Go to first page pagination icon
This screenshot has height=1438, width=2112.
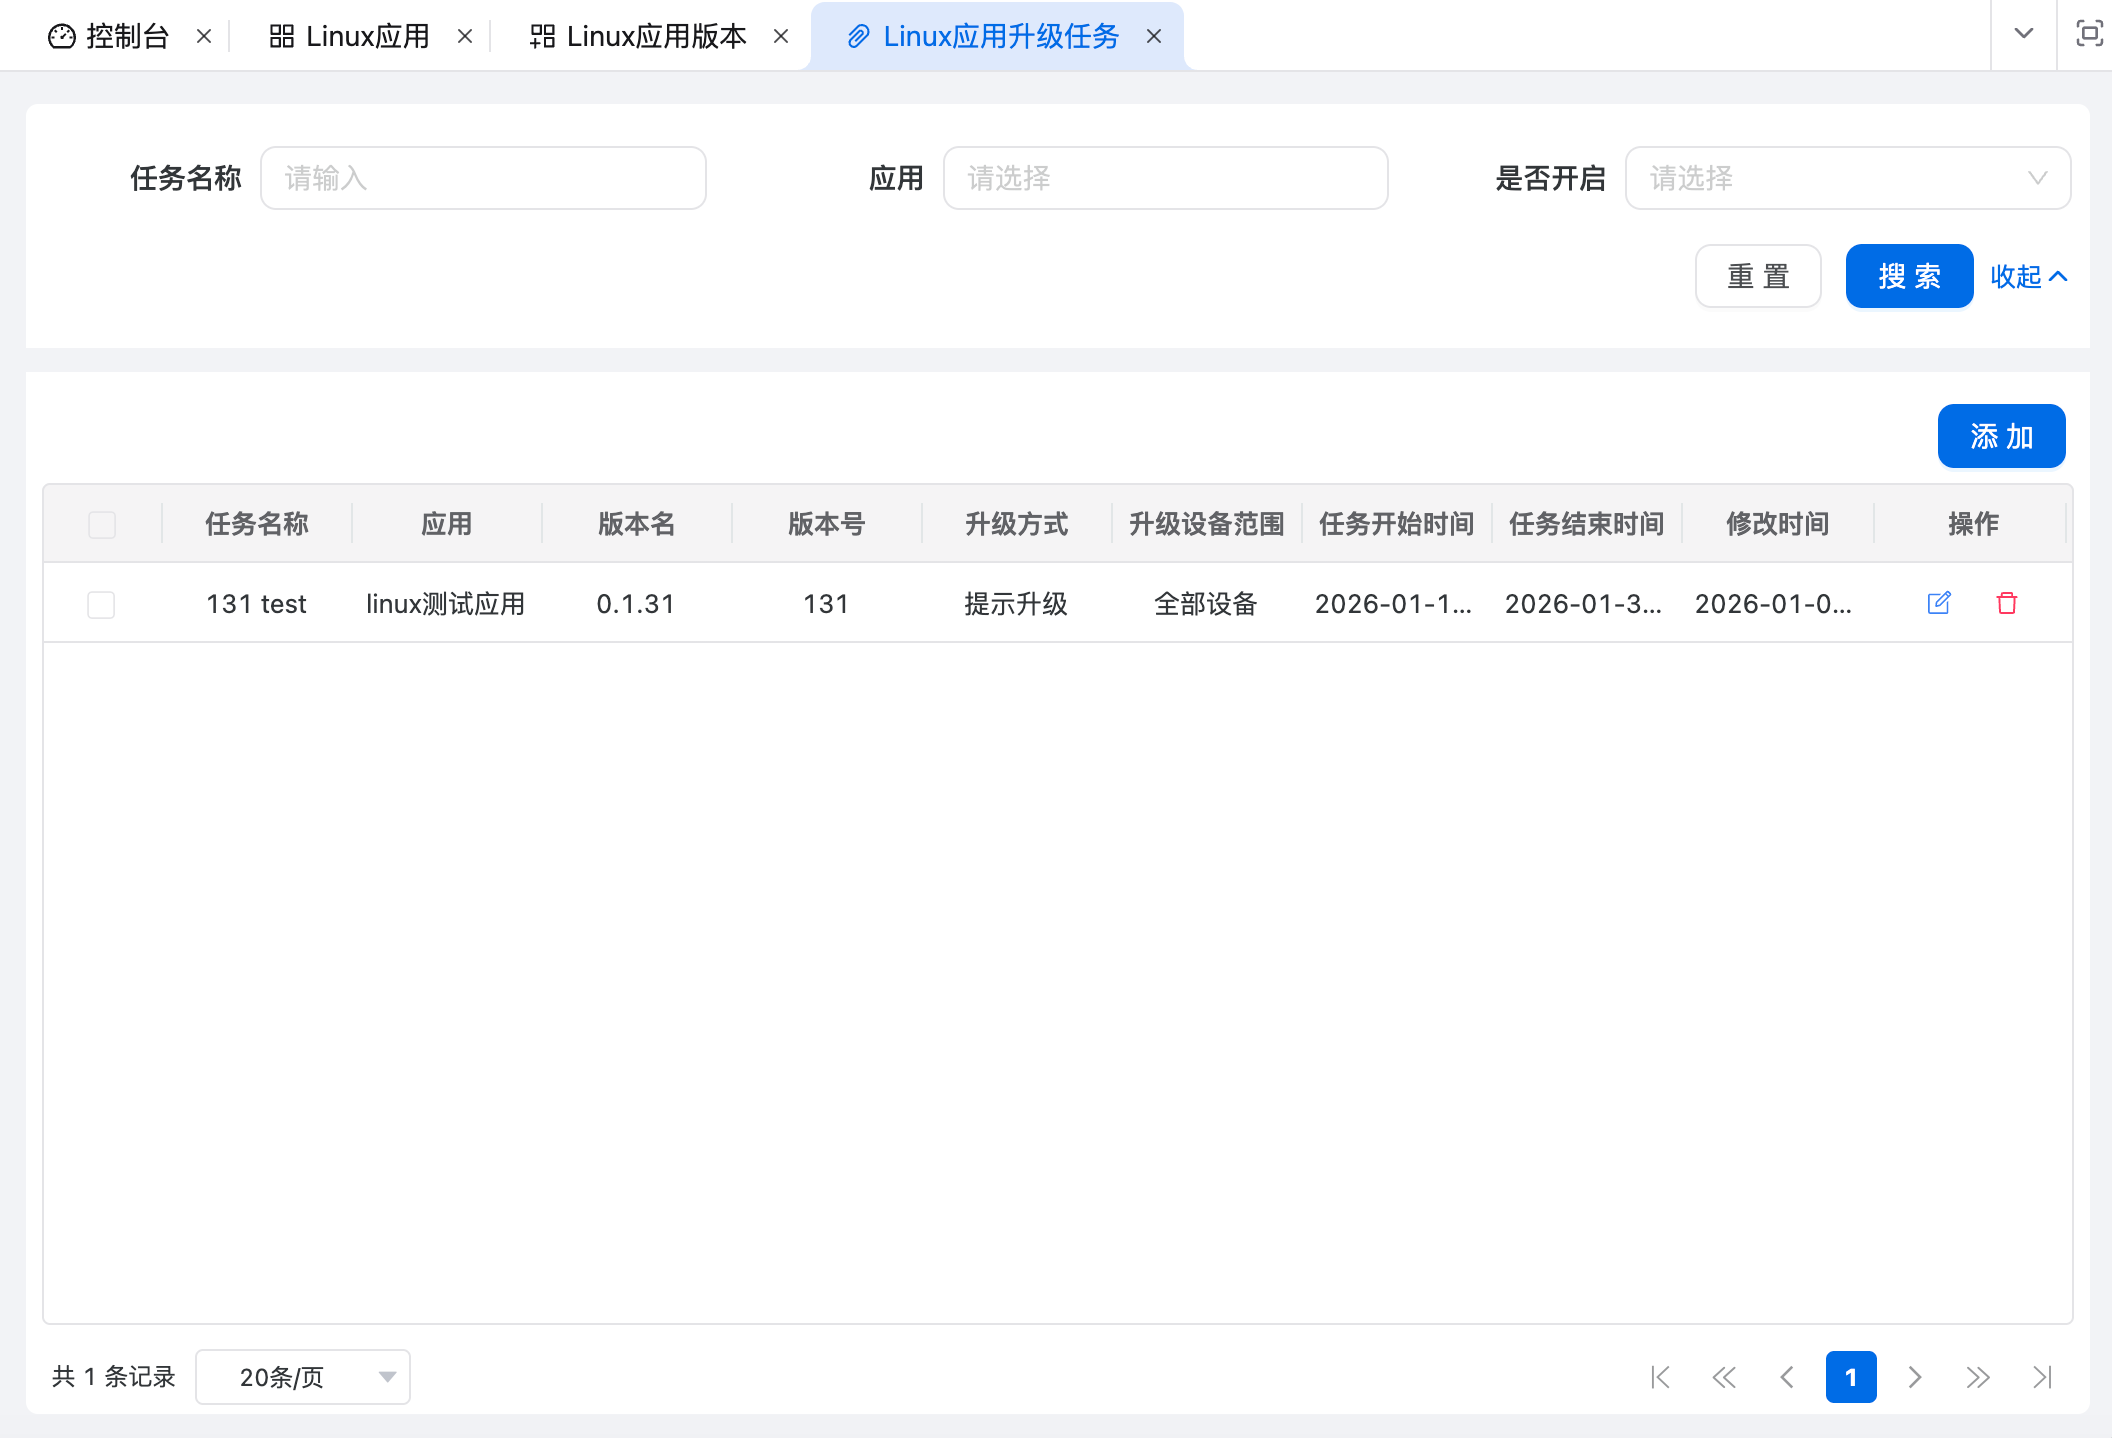(x=1660, y=1377)
